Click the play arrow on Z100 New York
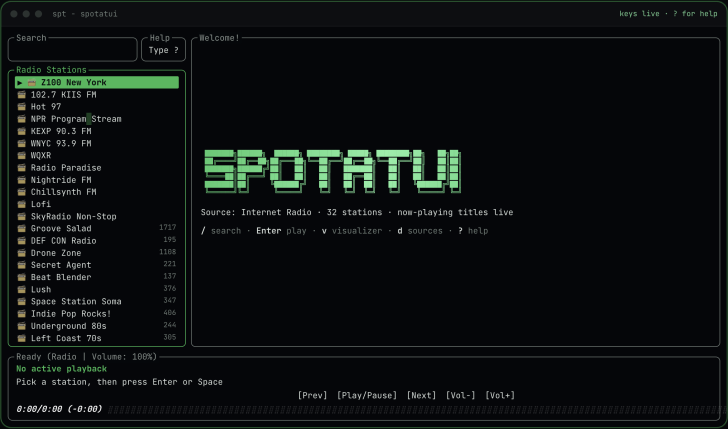728x429 pixels. click(x=20, y=83)
